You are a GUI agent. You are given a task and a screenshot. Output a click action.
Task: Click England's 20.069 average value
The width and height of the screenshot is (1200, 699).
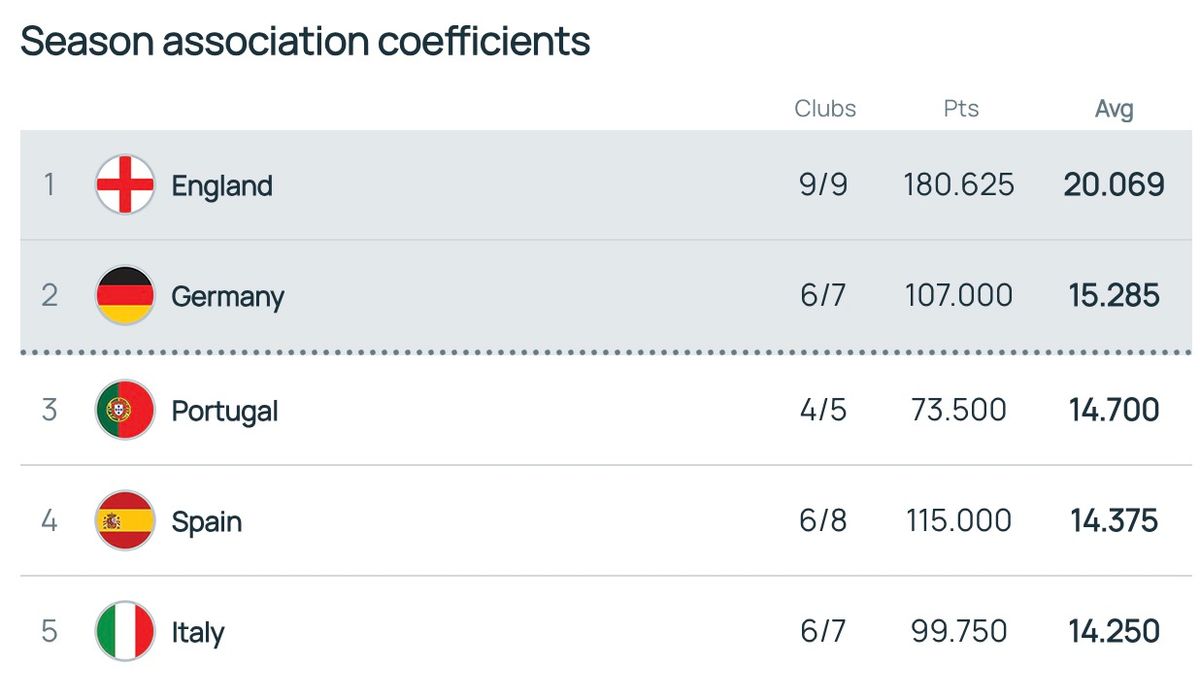click(1114, 185)
